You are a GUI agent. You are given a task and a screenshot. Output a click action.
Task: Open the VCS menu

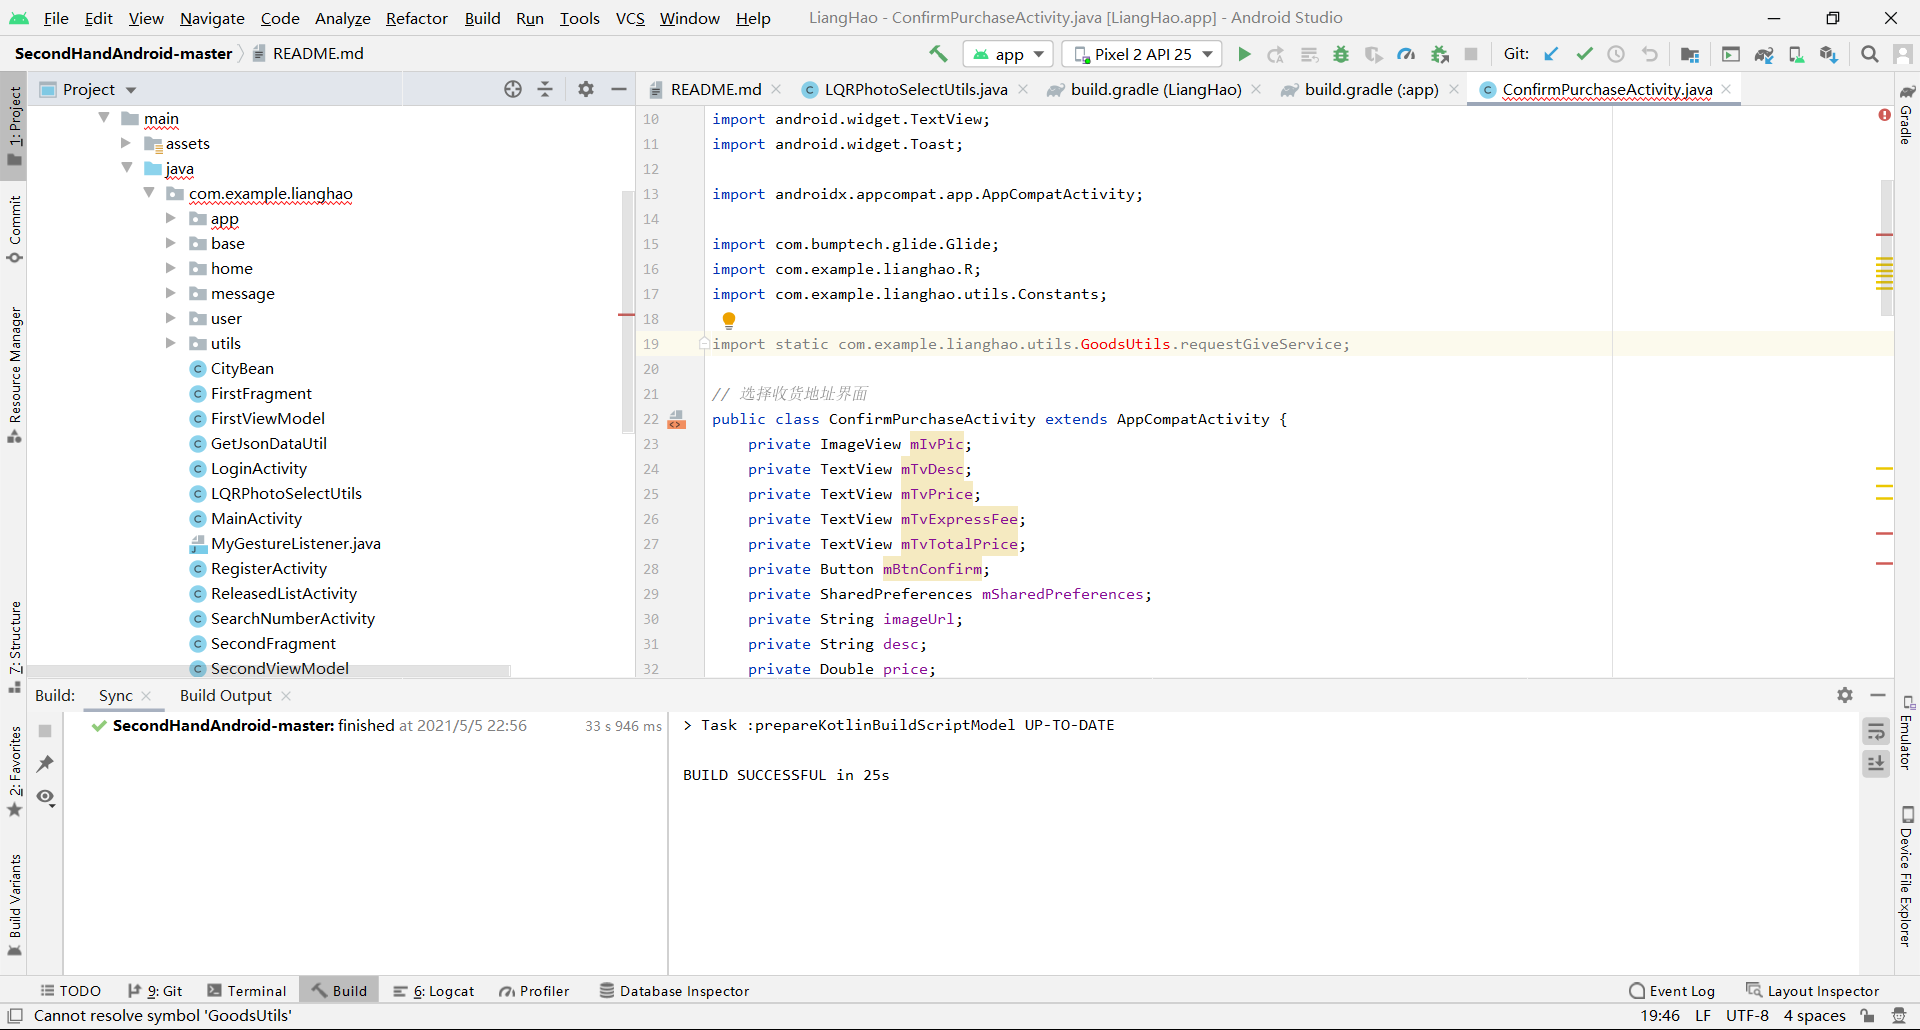click(630, 18)
